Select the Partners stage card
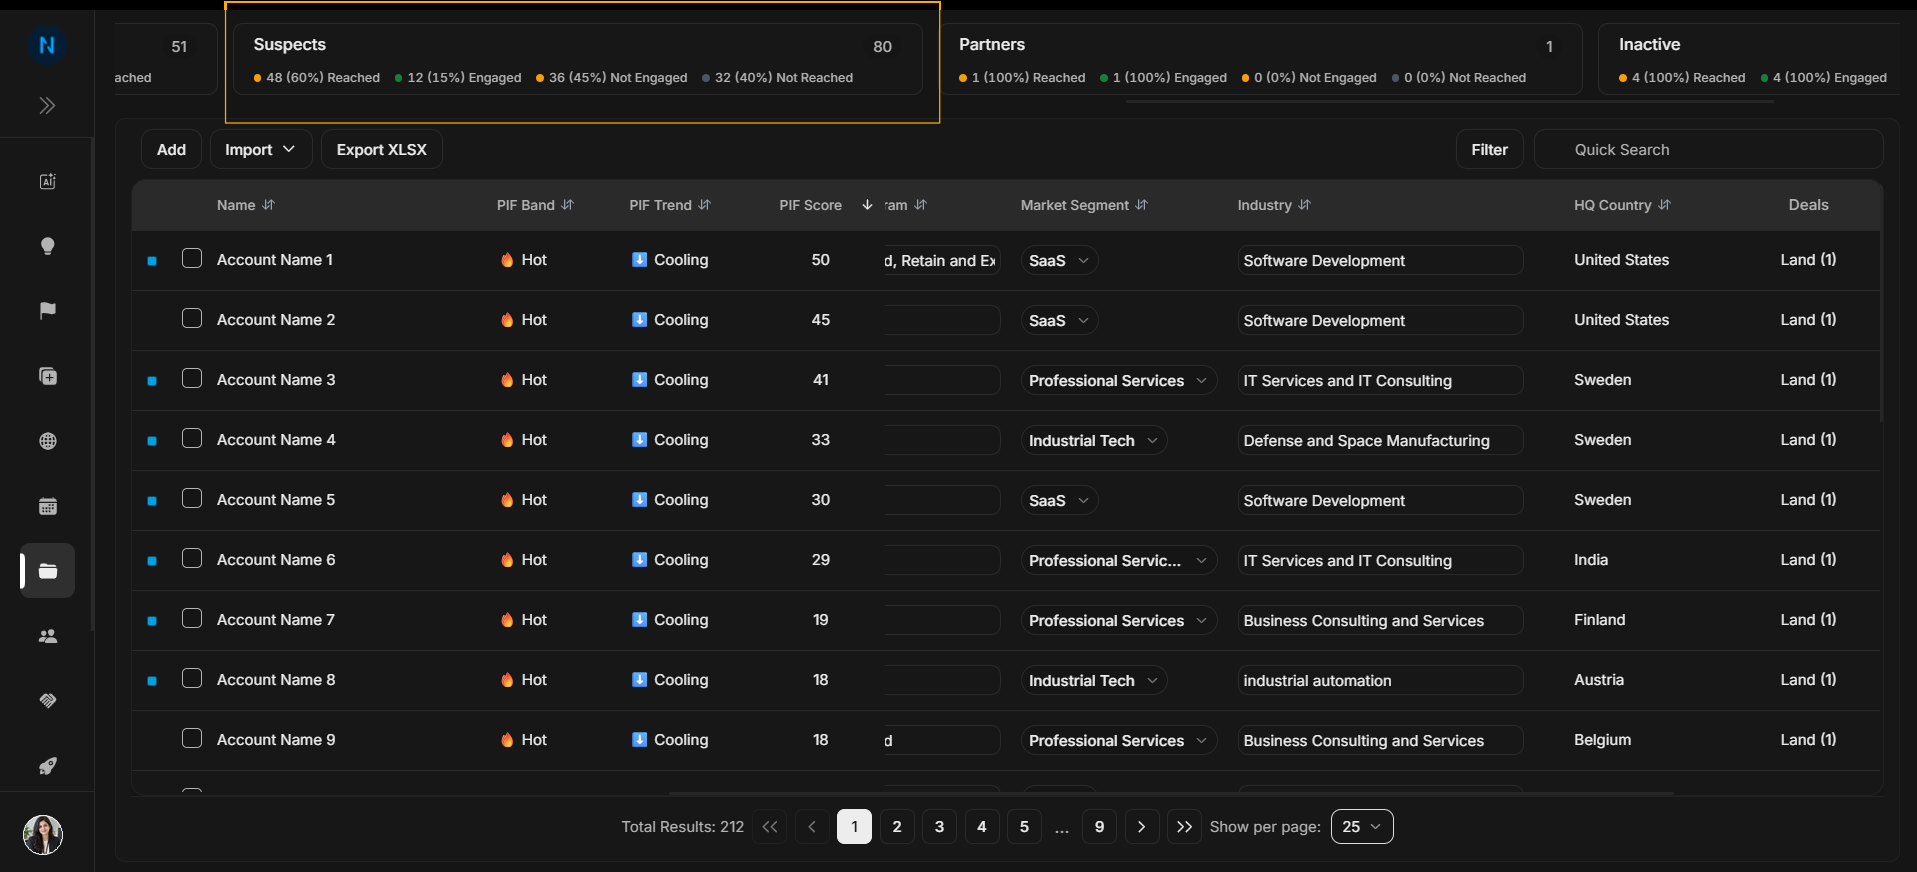This screenshot has width=1917, height=872. click(x=1261, y=60)
